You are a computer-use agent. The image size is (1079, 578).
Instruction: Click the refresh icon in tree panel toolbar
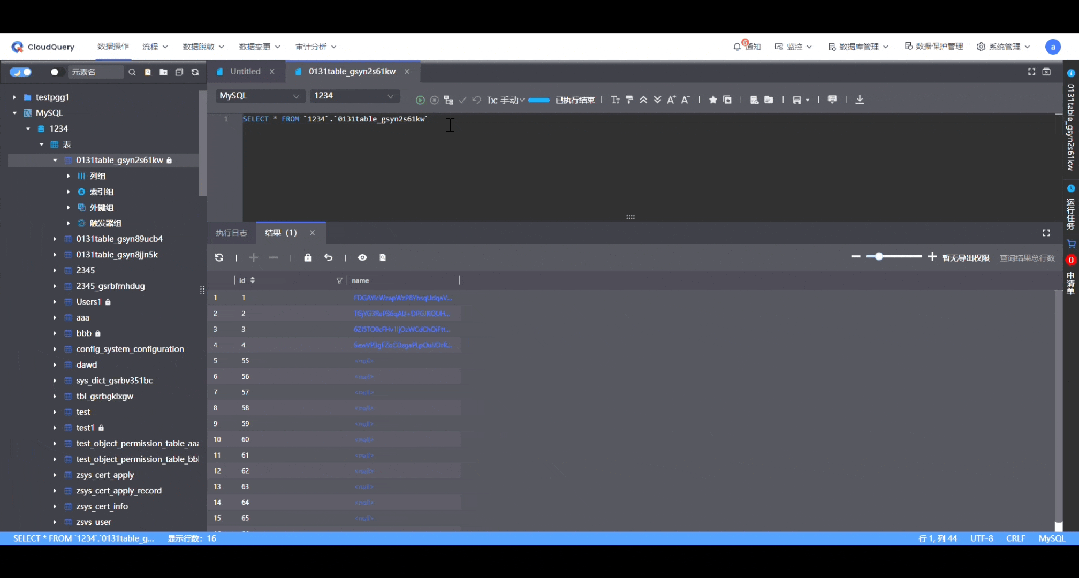(195, 72)
